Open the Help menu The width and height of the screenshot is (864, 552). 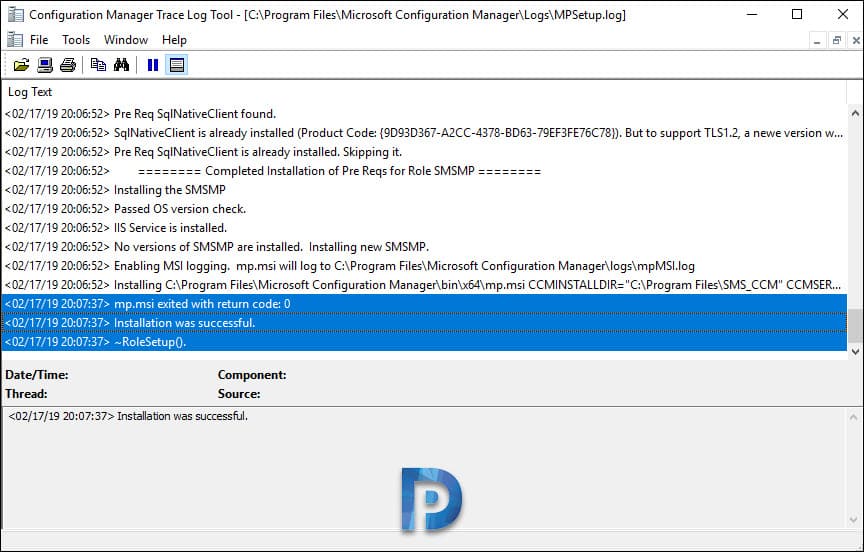pyautogui.click(x=174, y=40)
